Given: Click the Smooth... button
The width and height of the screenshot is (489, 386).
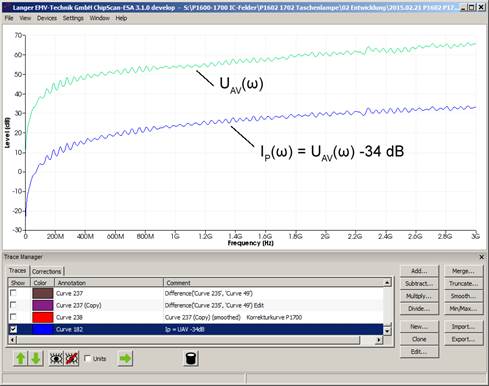Looking at the screenshot, I should tap(463, 296).
